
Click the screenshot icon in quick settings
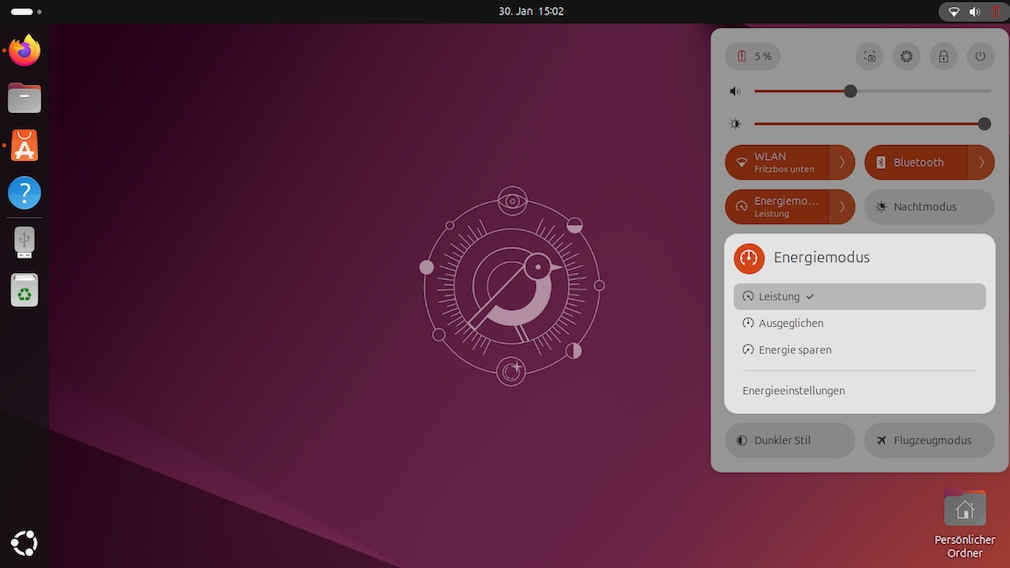pyautogui.click(x=870, y=57)
